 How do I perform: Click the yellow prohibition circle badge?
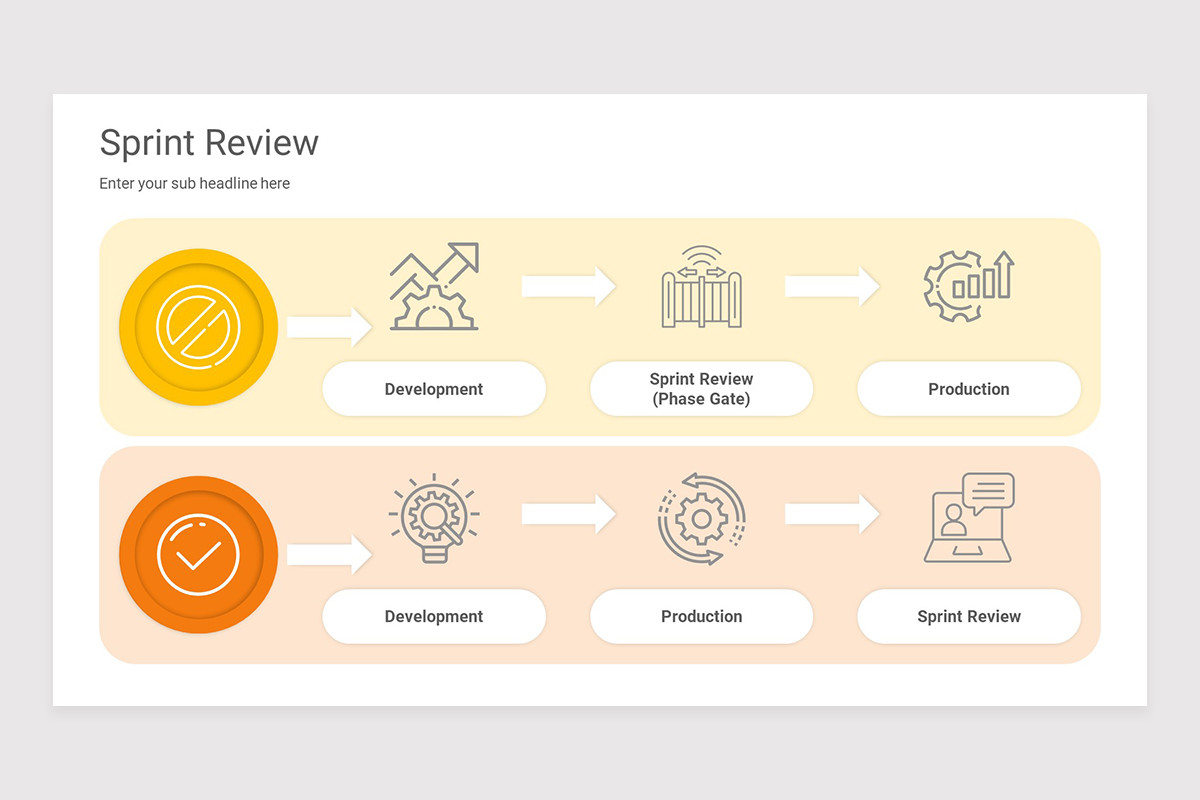coord(198,326)
